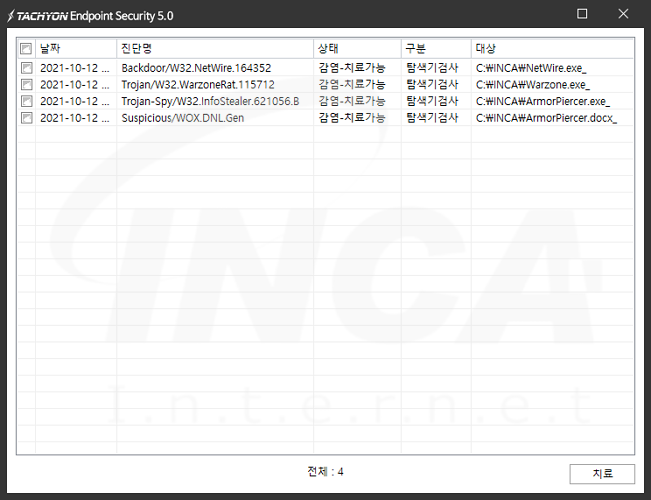
Task: Click the 감염-치료가능 status in NetWire row
Action: pyautogui.click(x=352, y=68)
